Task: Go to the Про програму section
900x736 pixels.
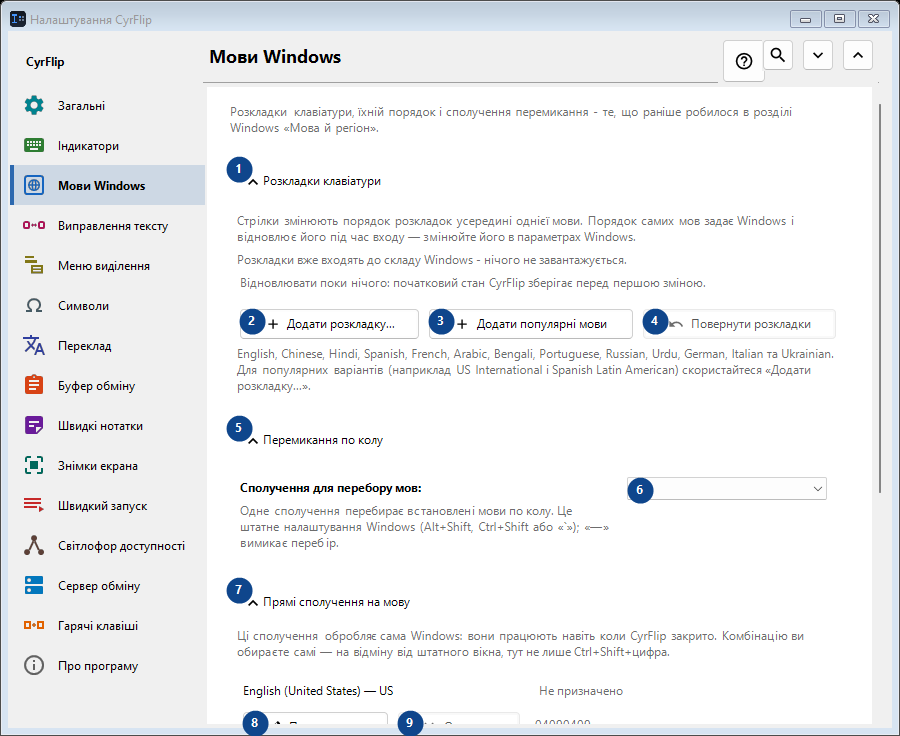Action: [x=107, y=666]
